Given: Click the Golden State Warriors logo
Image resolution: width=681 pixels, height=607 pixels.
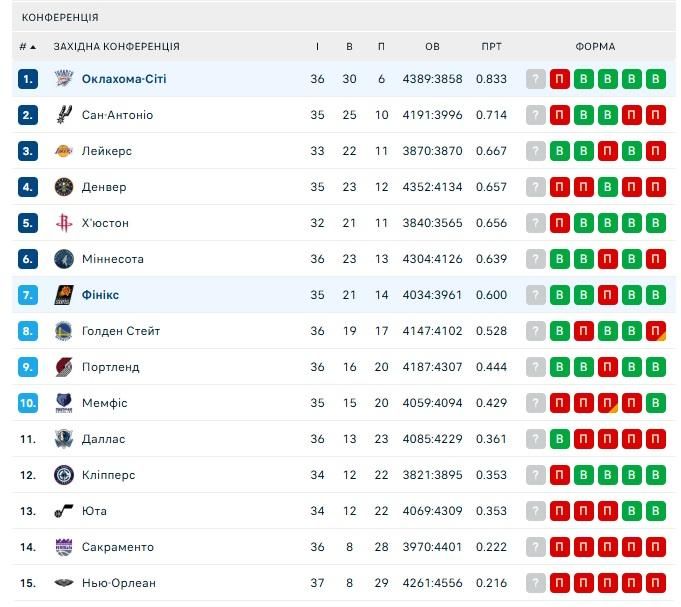Looking at the screenshot, I should [64, 331].
